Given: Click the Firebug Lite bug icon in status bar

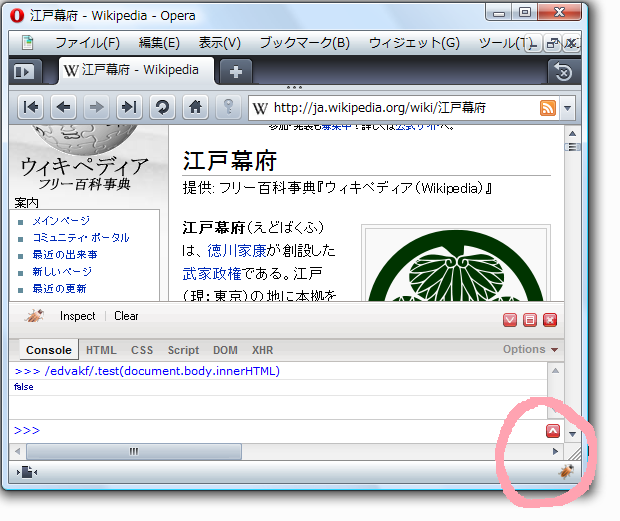Looking at the screenshot, I should (566, 471).
